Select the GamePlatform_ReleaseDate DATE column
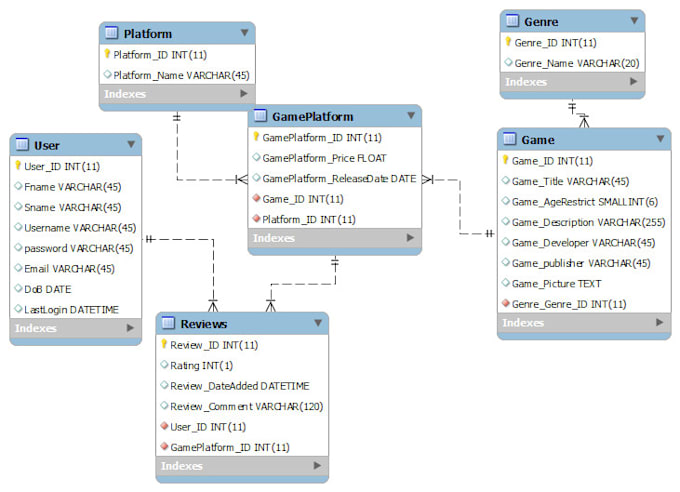Viewport: 680px width, 492px height. [x=334, y=178]
